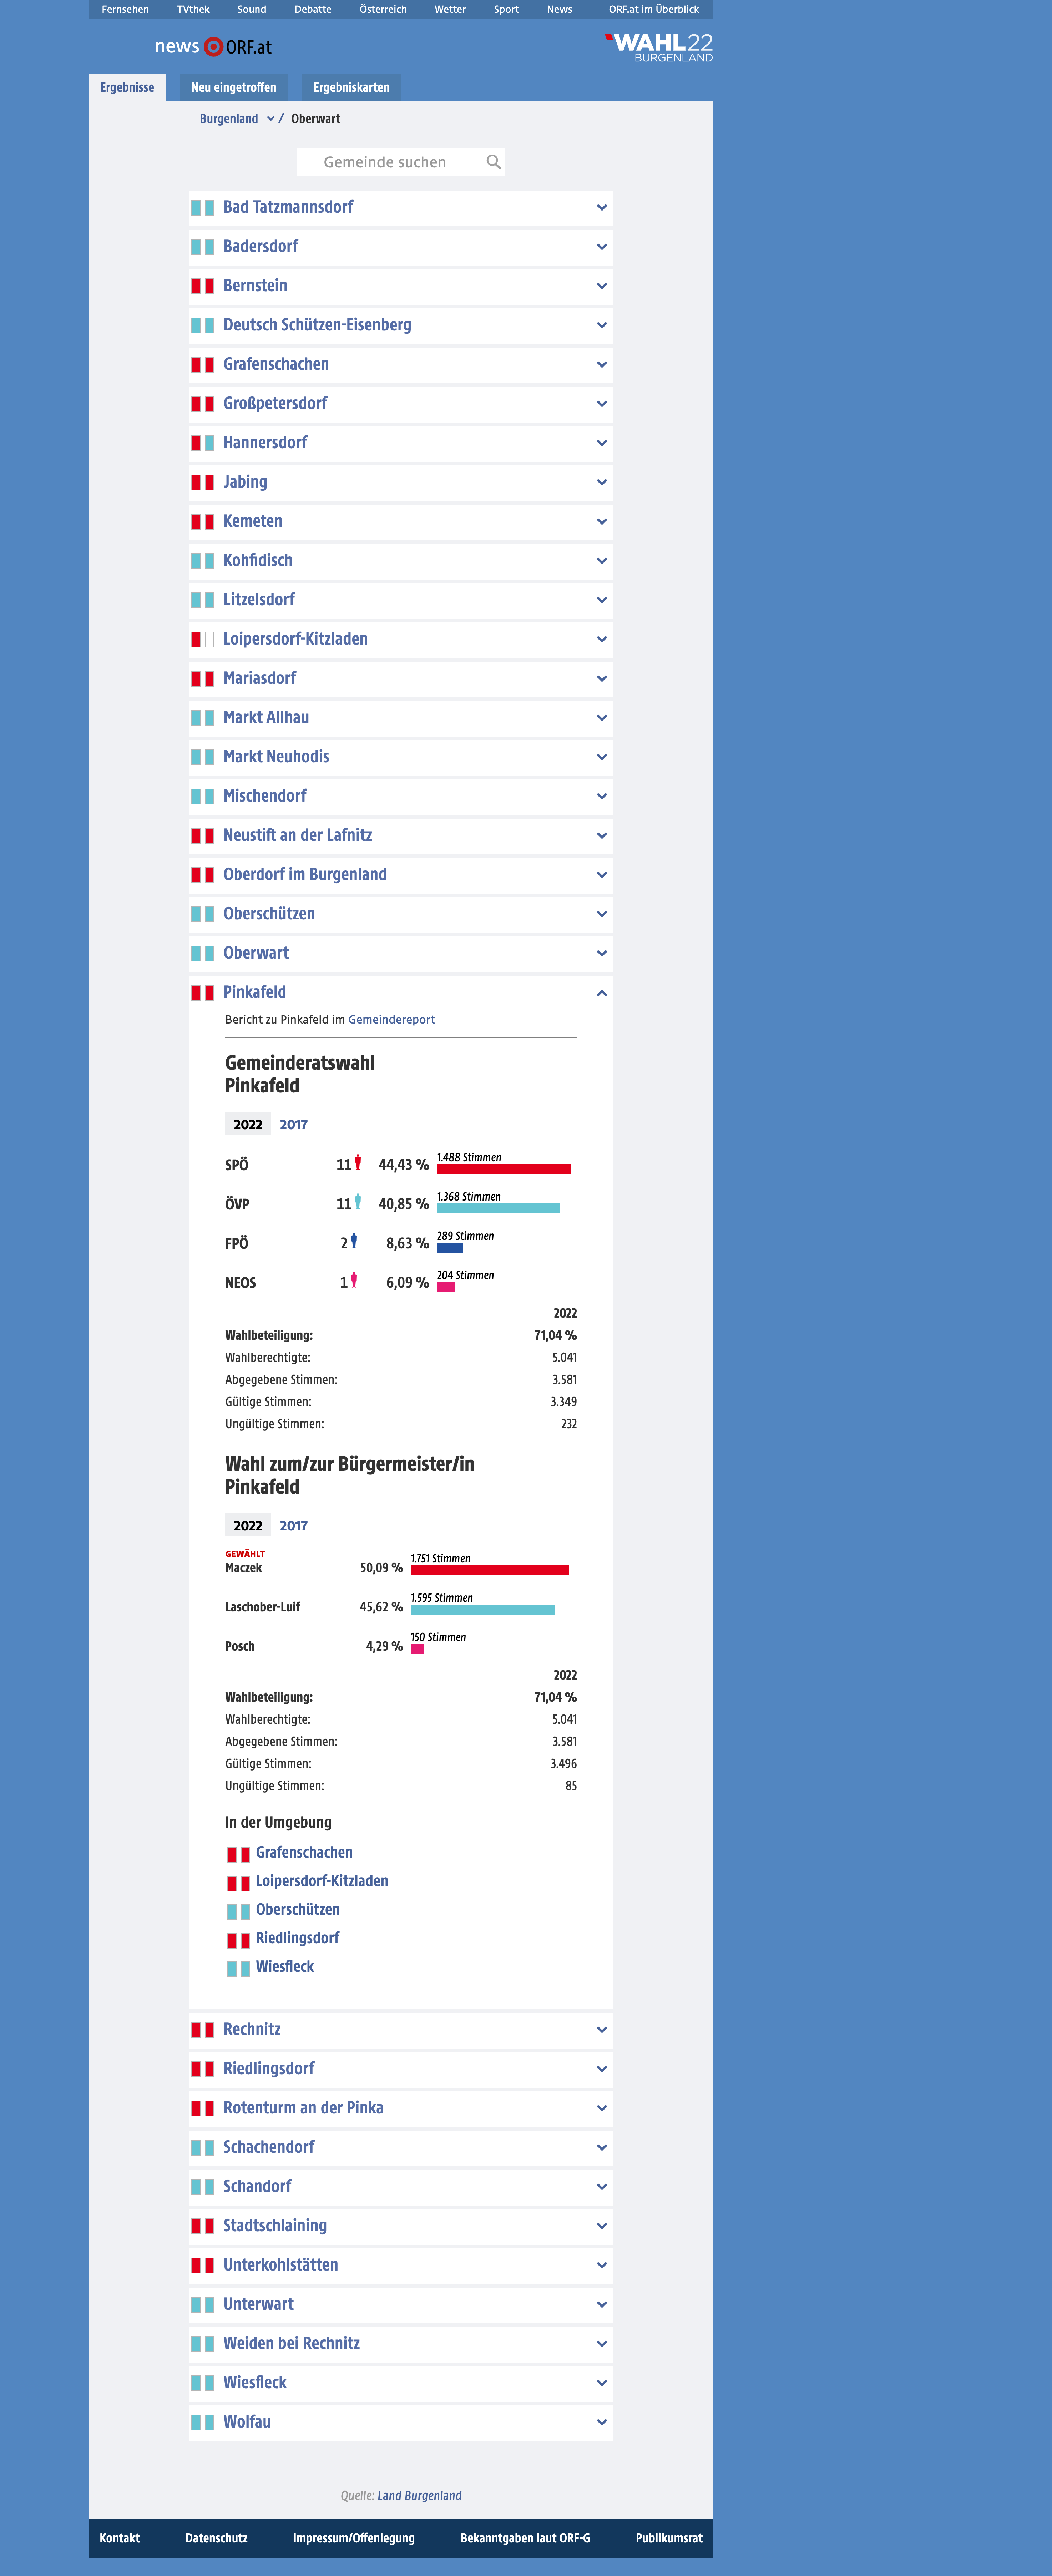Open the Grafenschachen link under In der Umgebung
1052x2576 pixels.
pos(304,1852)
